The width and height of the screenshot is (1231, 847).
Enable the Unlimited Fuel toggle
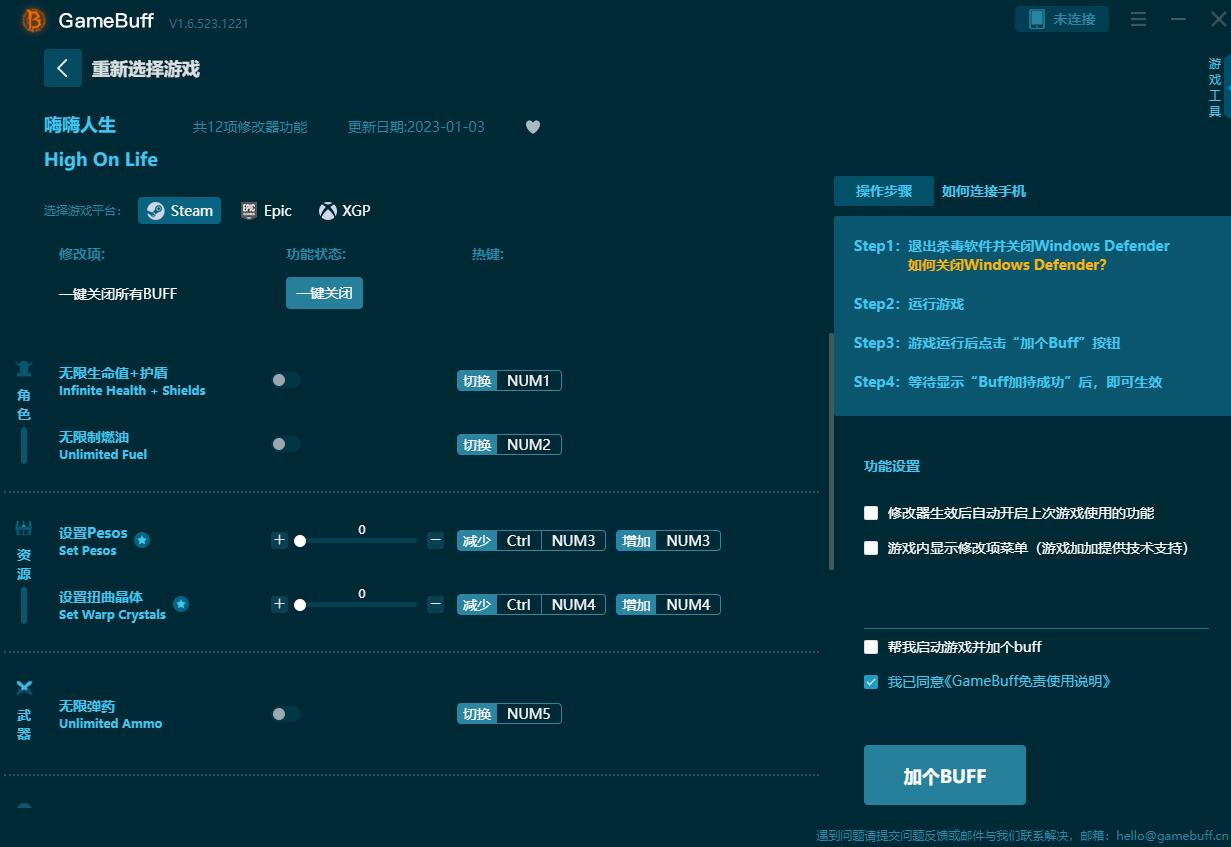[285, 444]
